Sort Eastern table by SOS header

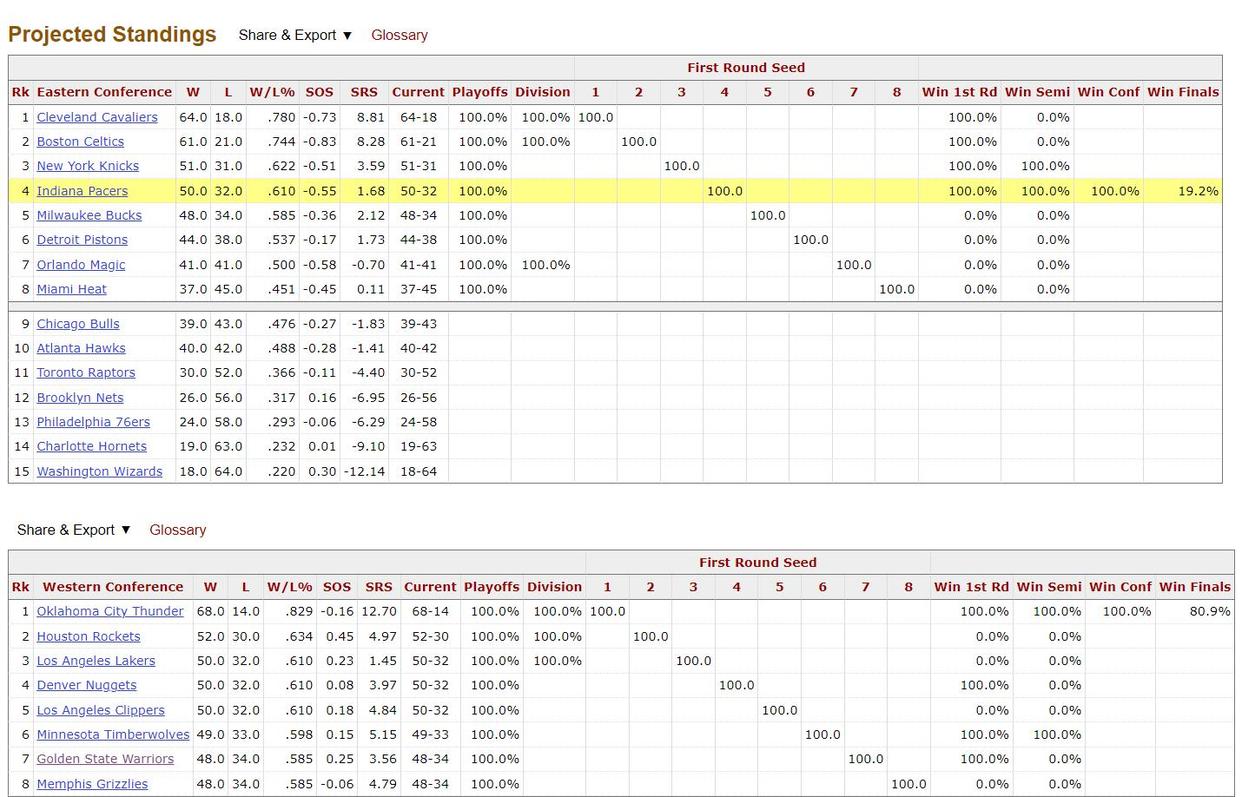point(319,92)
